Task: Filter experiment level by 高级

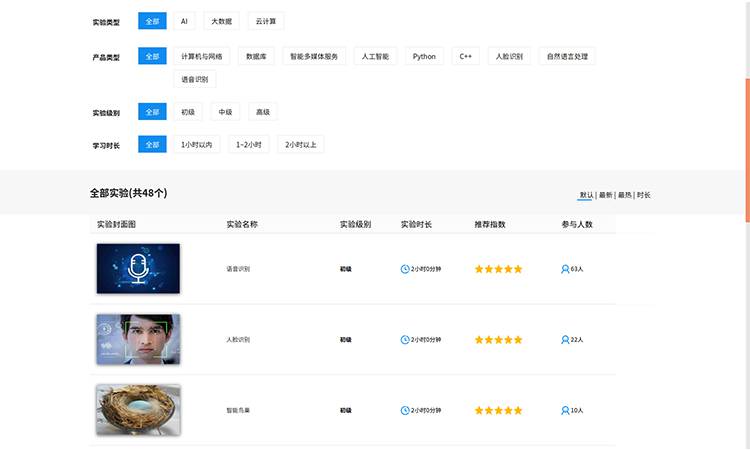Action: click(x=263, y=112)
